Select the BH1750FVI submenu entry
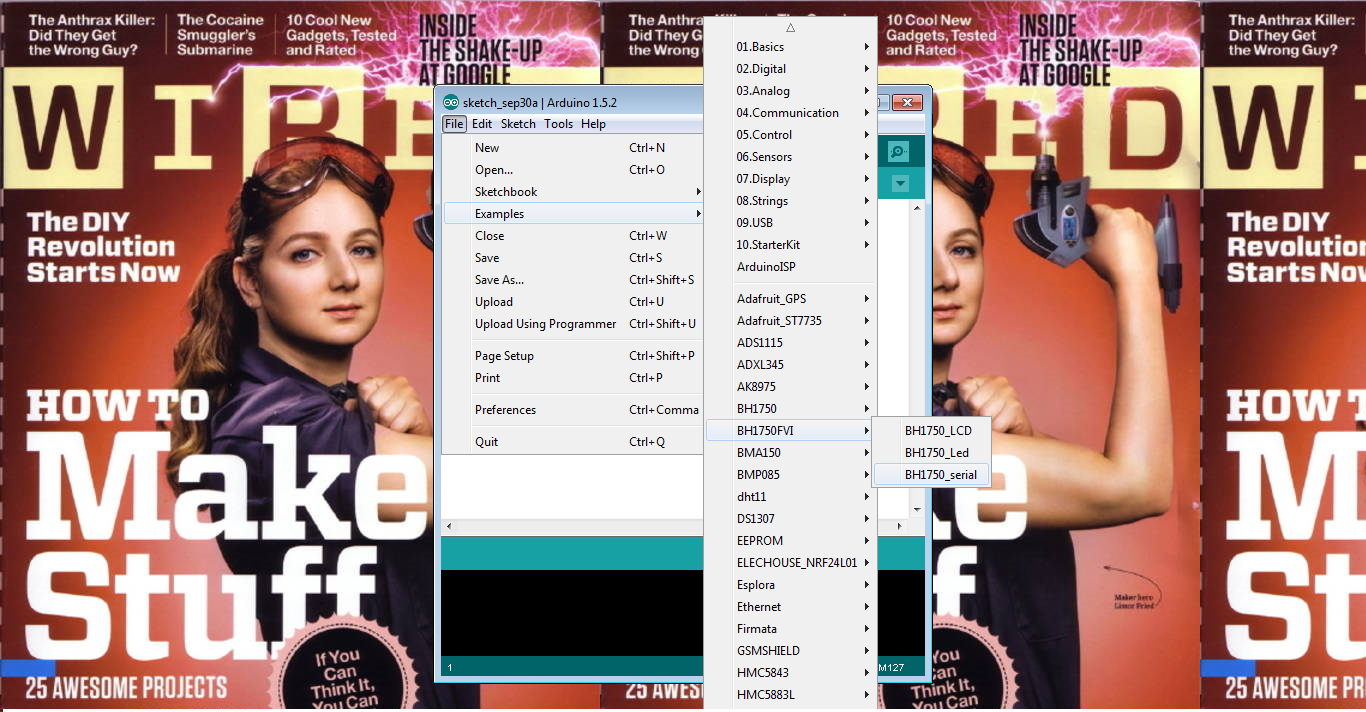The width and height of the screenshot is (1366, 712). tap(790, 431)
